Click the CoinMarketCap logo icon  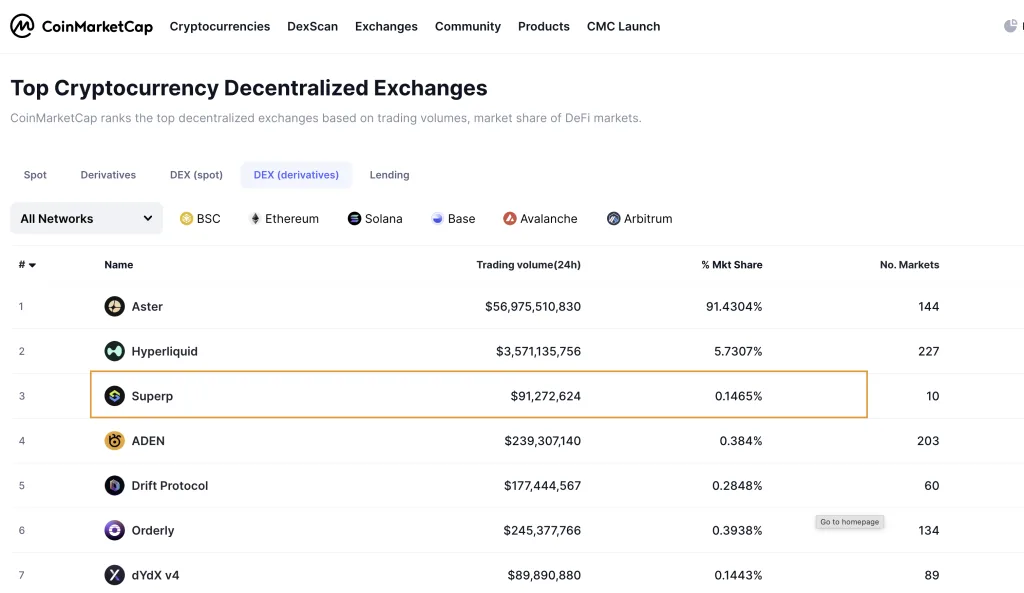point(22,26)
